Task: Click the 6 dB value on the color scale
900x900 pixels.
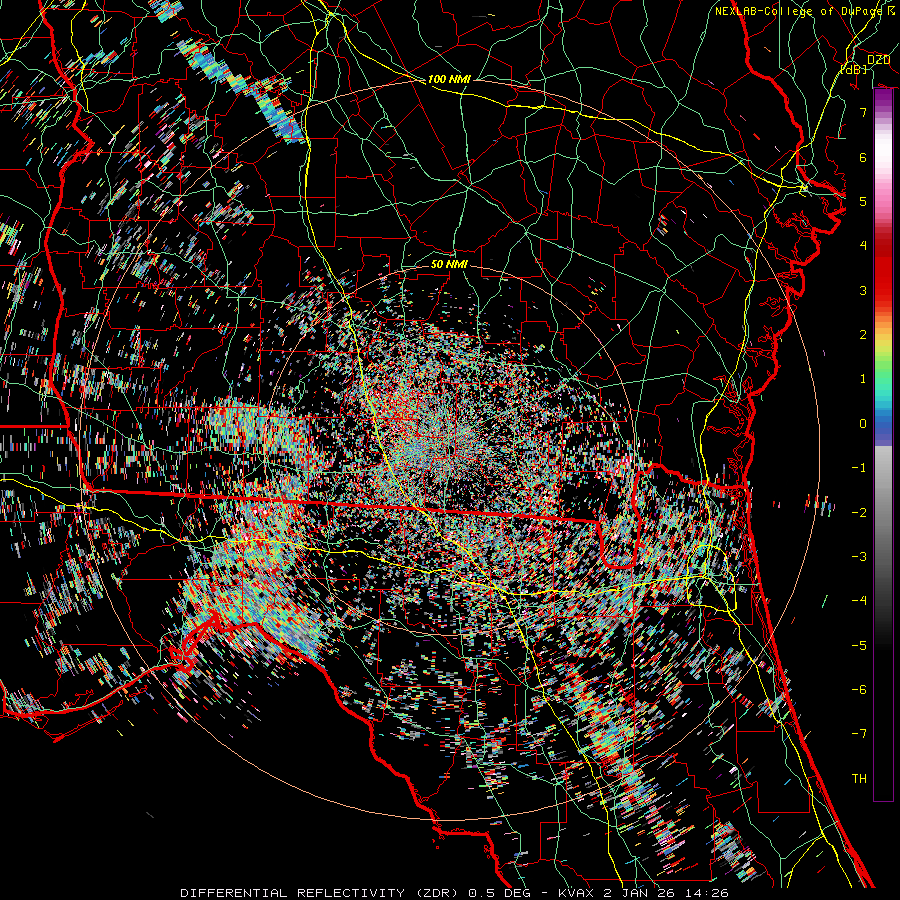Action: [x=863, y=157]
